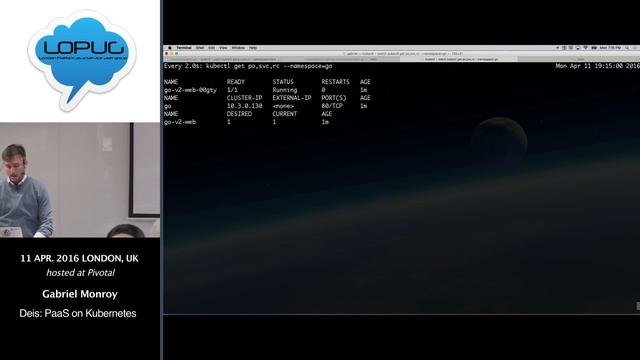Click the 'Running' status value
Viewport: 640px width, 360px height.
[285, 90]
